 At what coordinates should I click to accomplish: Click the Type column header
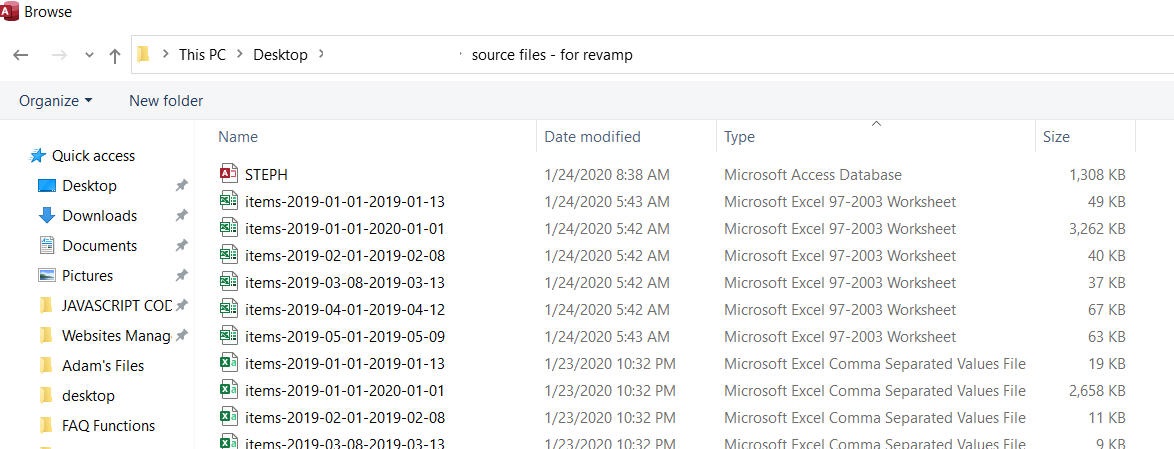coord(739,137)
